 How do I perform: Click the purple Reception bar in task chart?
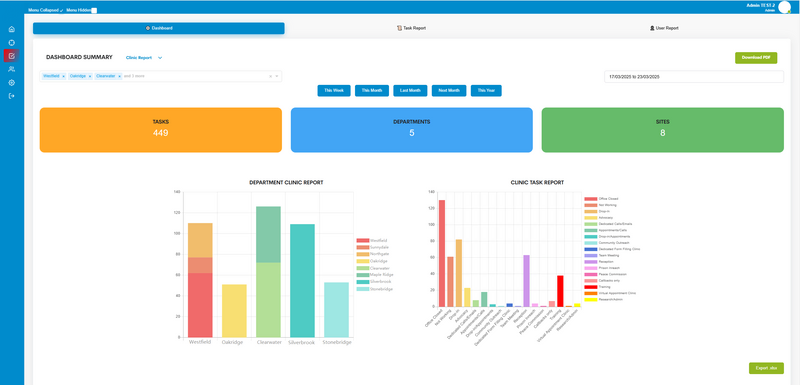pyautogui.click(x=527, y=280)
